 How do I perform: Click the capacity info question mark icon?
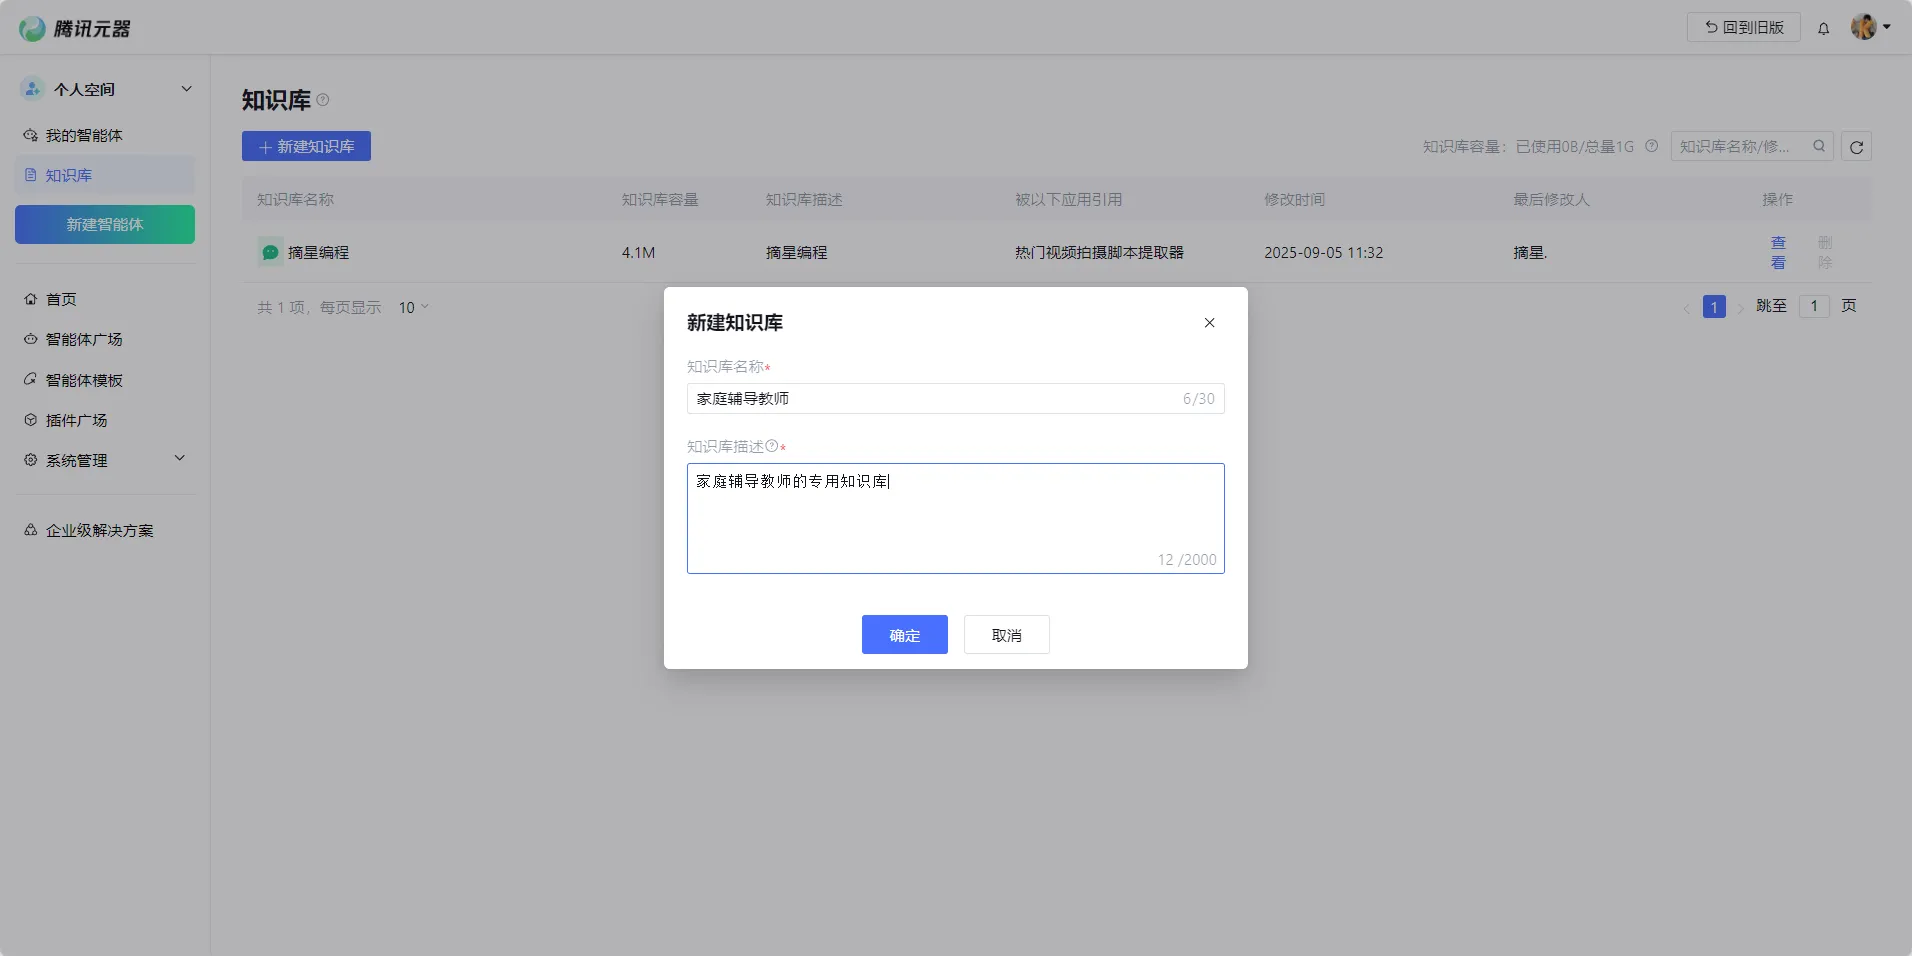[1651, 146]
